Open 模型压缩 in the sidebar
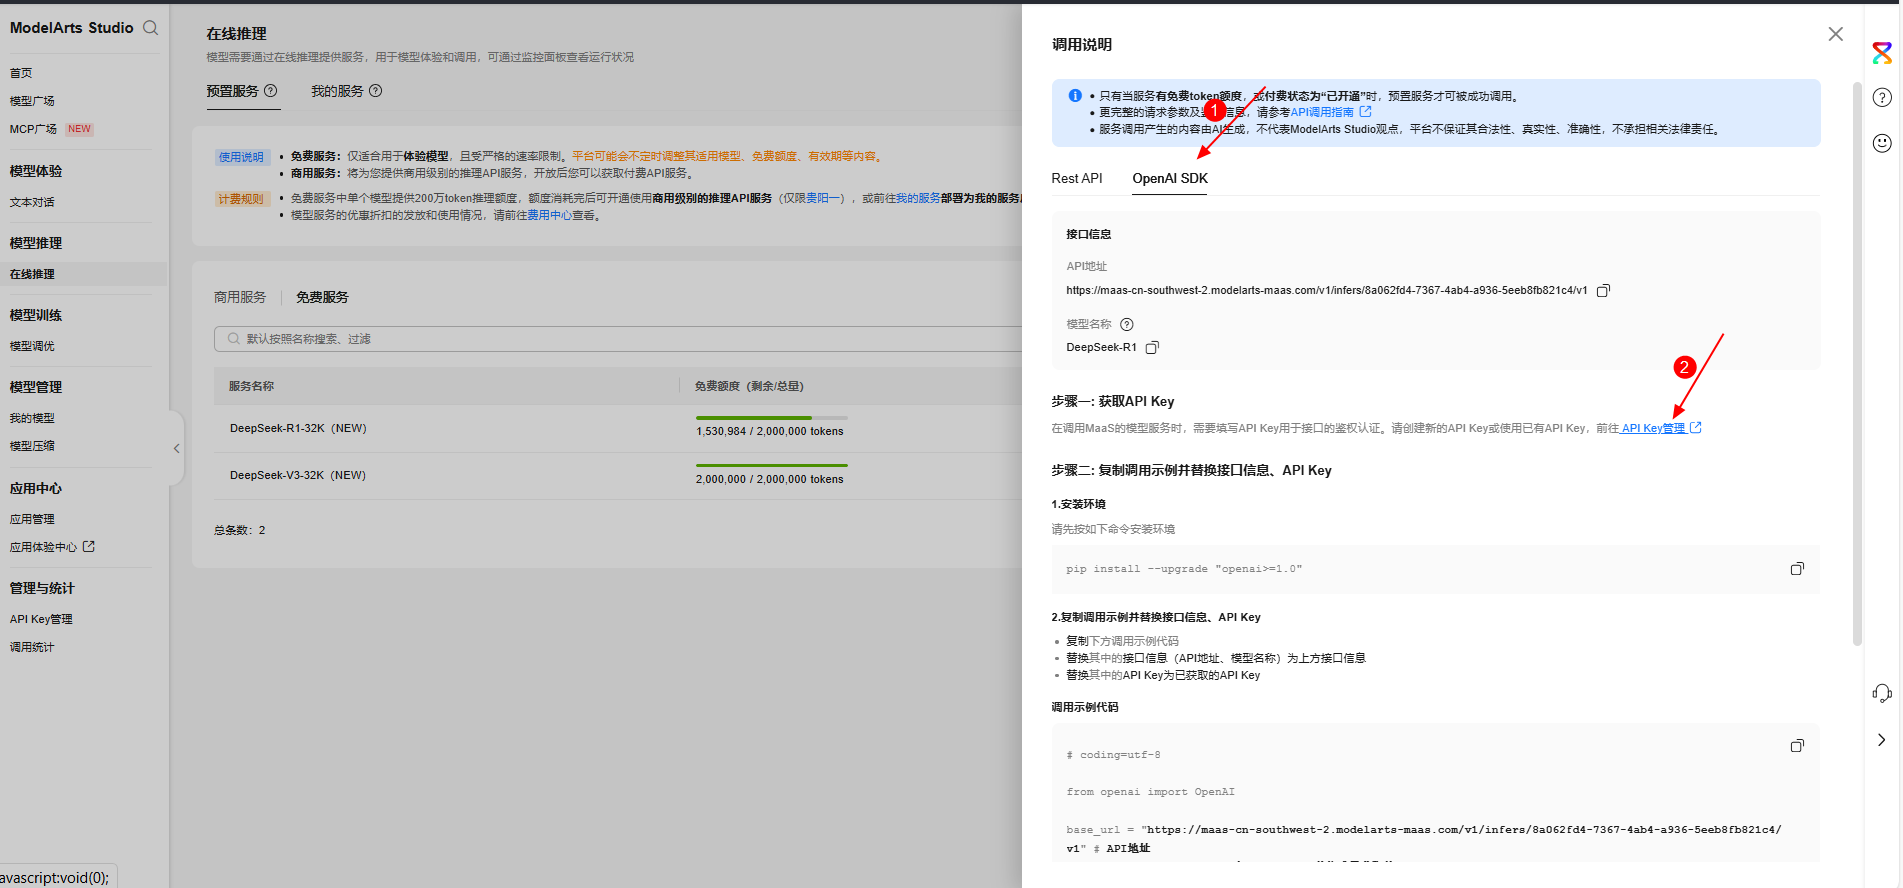 point(32,446)
